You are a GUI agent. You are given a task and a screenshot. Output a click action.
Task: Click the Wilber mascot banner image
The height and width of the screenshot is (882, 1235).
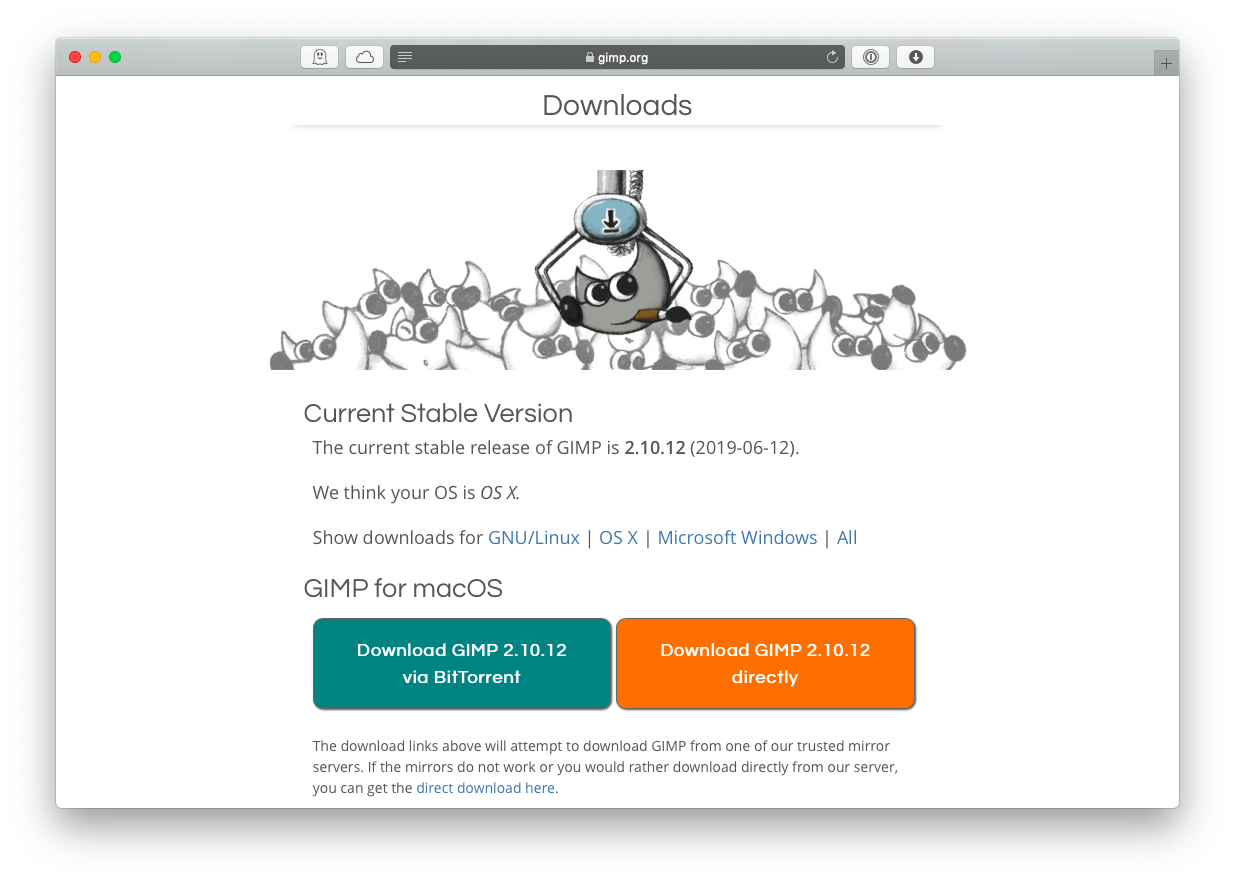click(x=617, y=270)
